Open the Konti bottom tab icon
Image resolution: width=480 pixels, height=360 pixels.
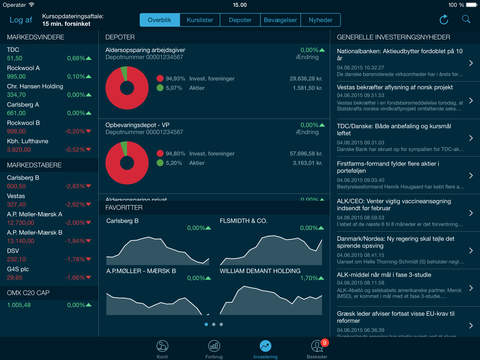click(x=162, y=346)
